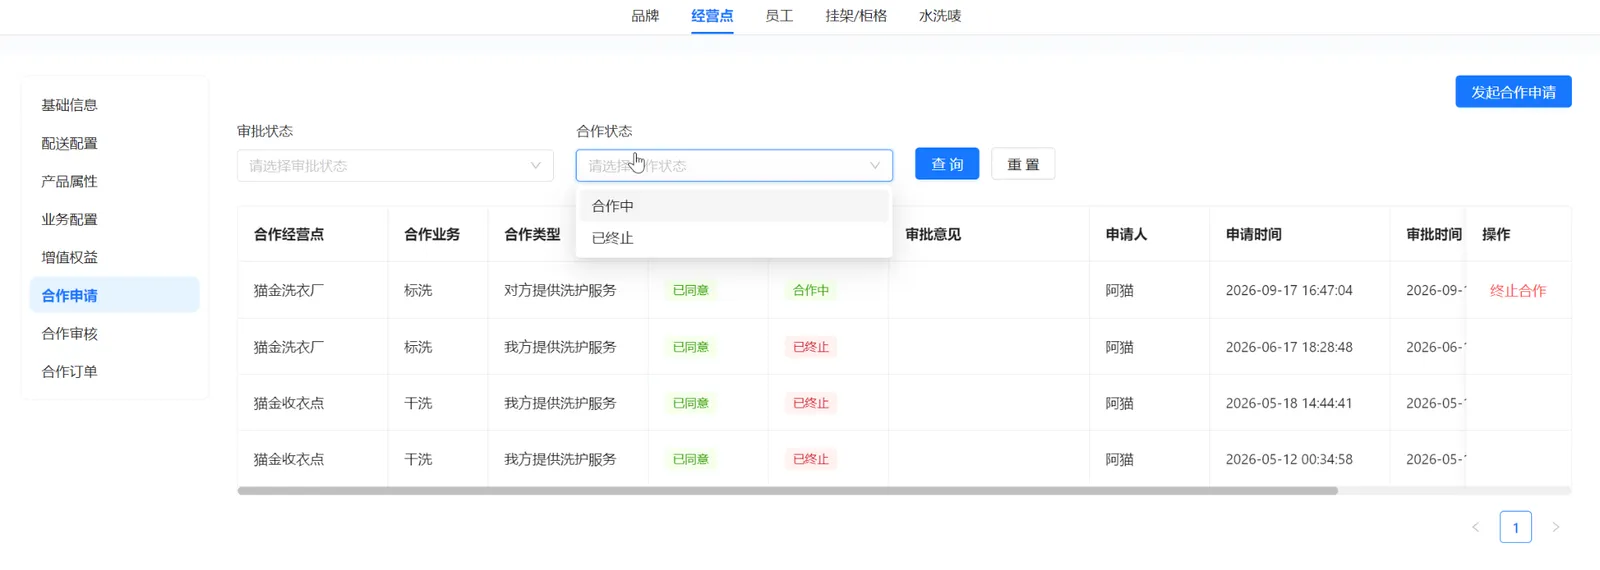
Task: Click 合作类型 column header
Action: click(x=532, y=234)
